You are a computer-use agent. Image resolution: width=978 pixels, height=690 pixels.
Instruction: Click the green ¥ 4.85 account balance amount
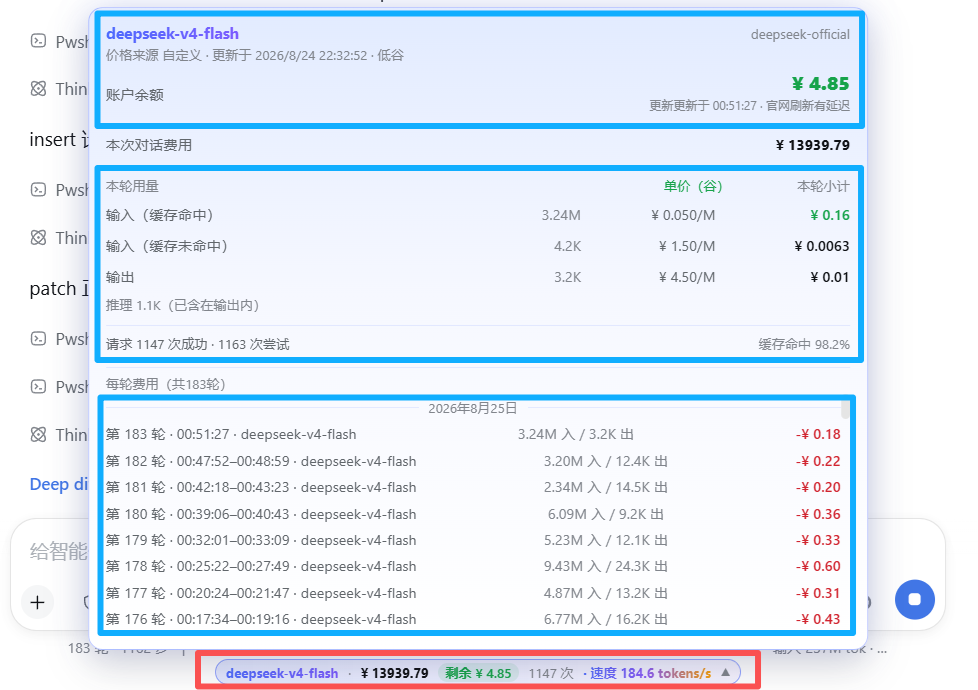(x=820, y=84)
